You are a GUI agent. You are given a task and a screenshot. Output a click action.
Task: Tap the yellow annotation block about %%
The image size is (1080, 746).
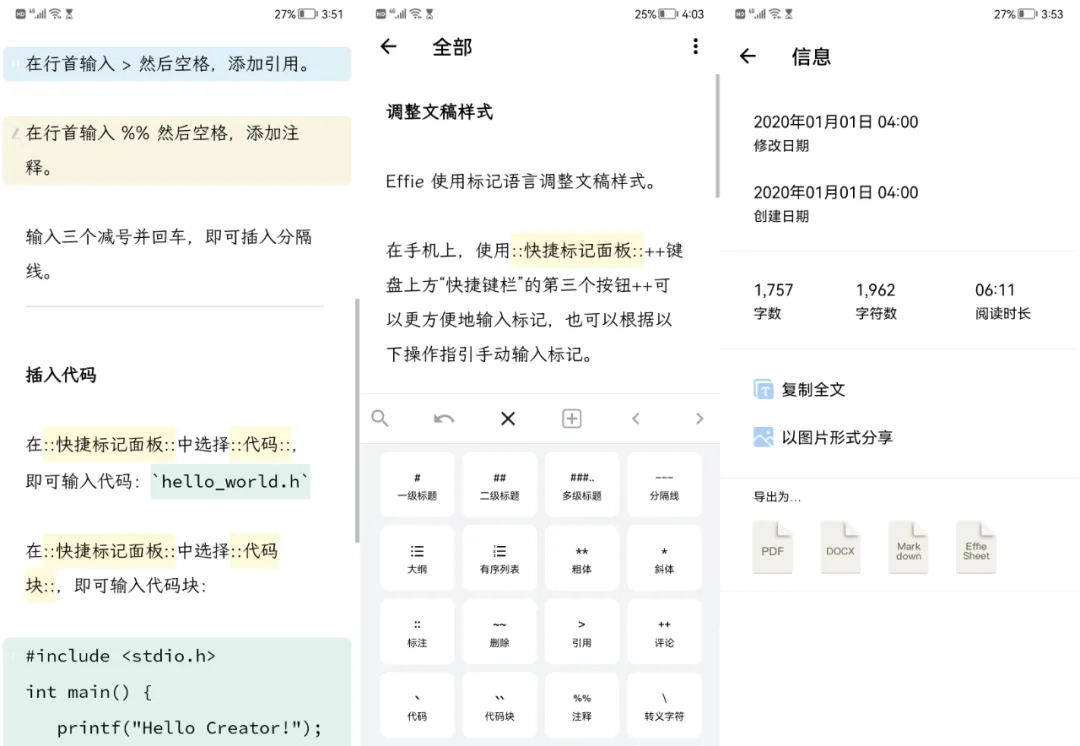tap(177, 150)
